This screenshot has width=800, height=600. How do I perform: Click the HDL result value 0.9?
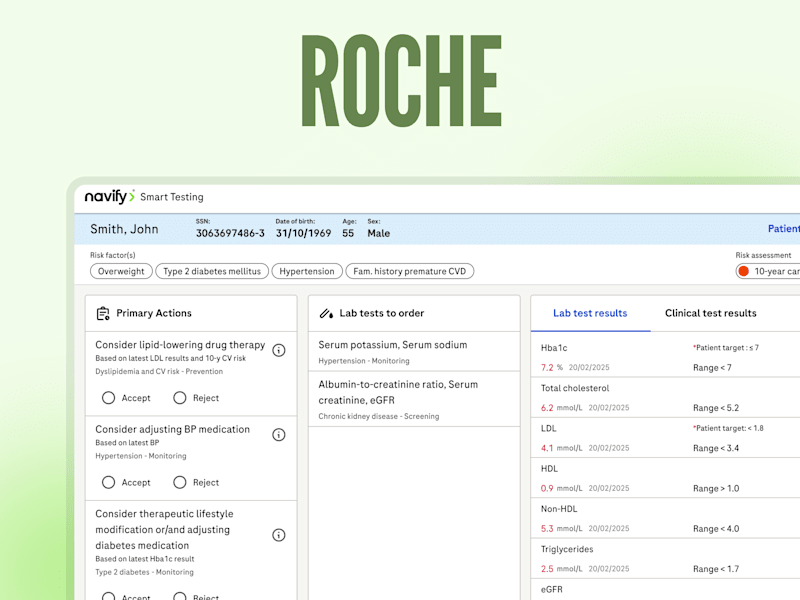[x=547, y=488]
